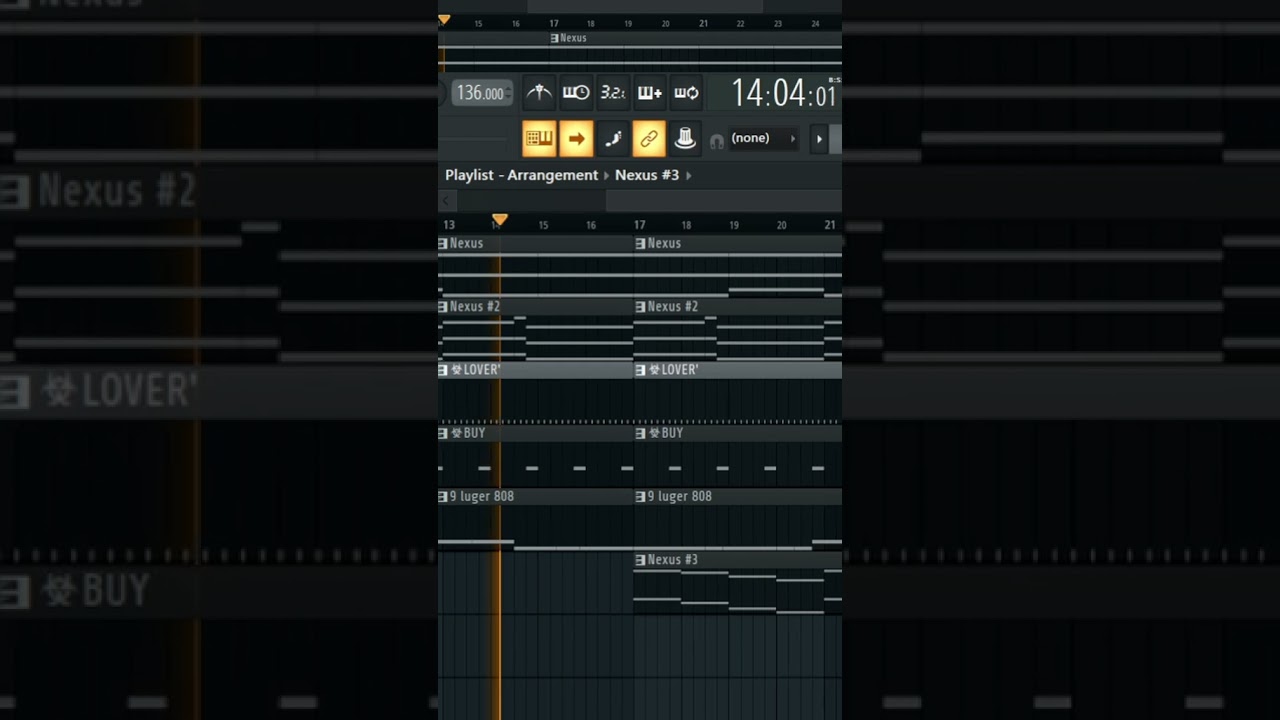1280x720 pixels.
Task: Open the (none) snap dropdown
Action: pos(764,138)
